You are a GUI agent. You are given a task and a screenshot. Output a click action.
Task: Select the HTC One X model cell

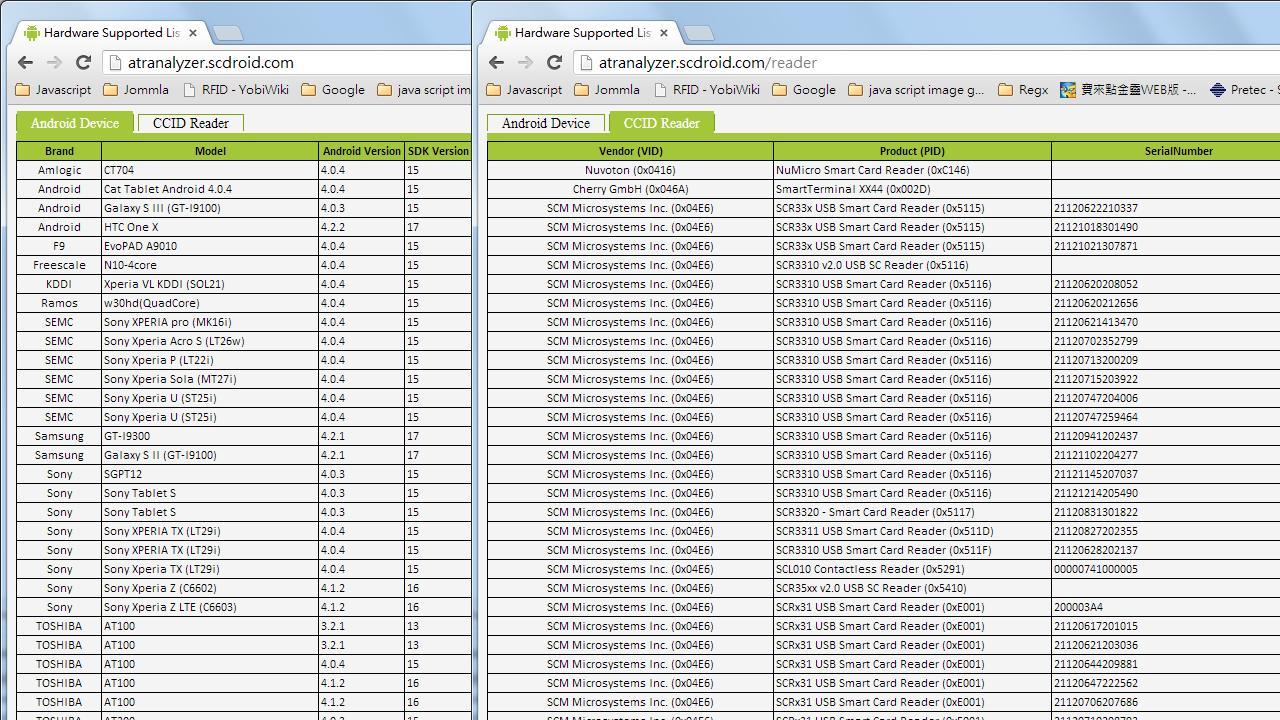click(x=210, y=227)
